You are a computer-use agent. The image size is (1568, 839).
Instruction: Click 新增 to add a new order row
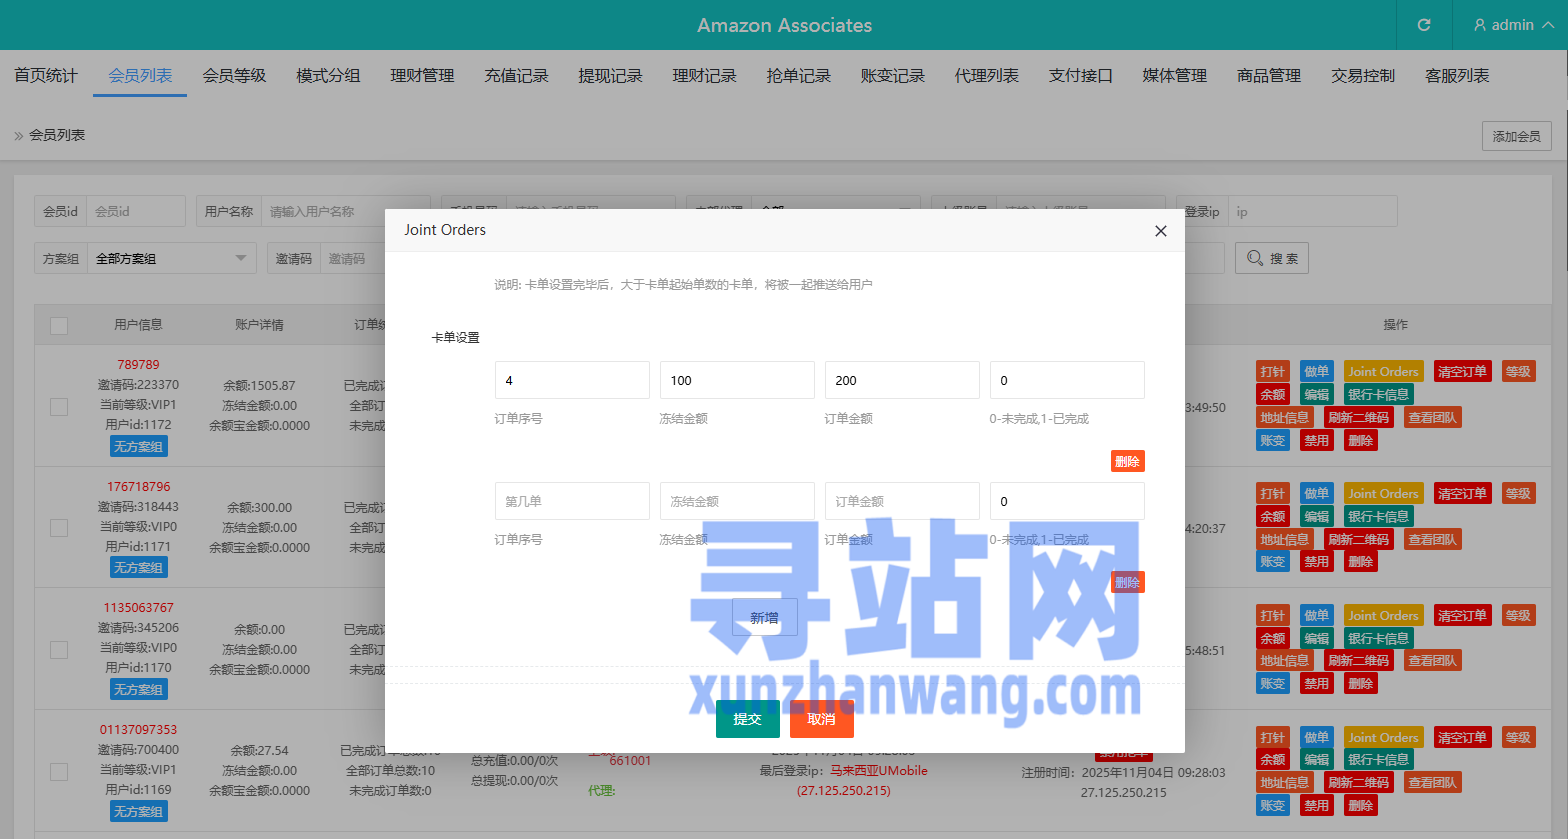[x=764, y=618]
